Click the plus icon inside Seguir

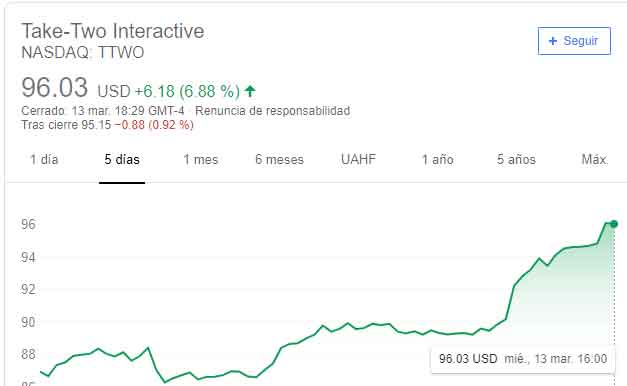click(553, 41)
